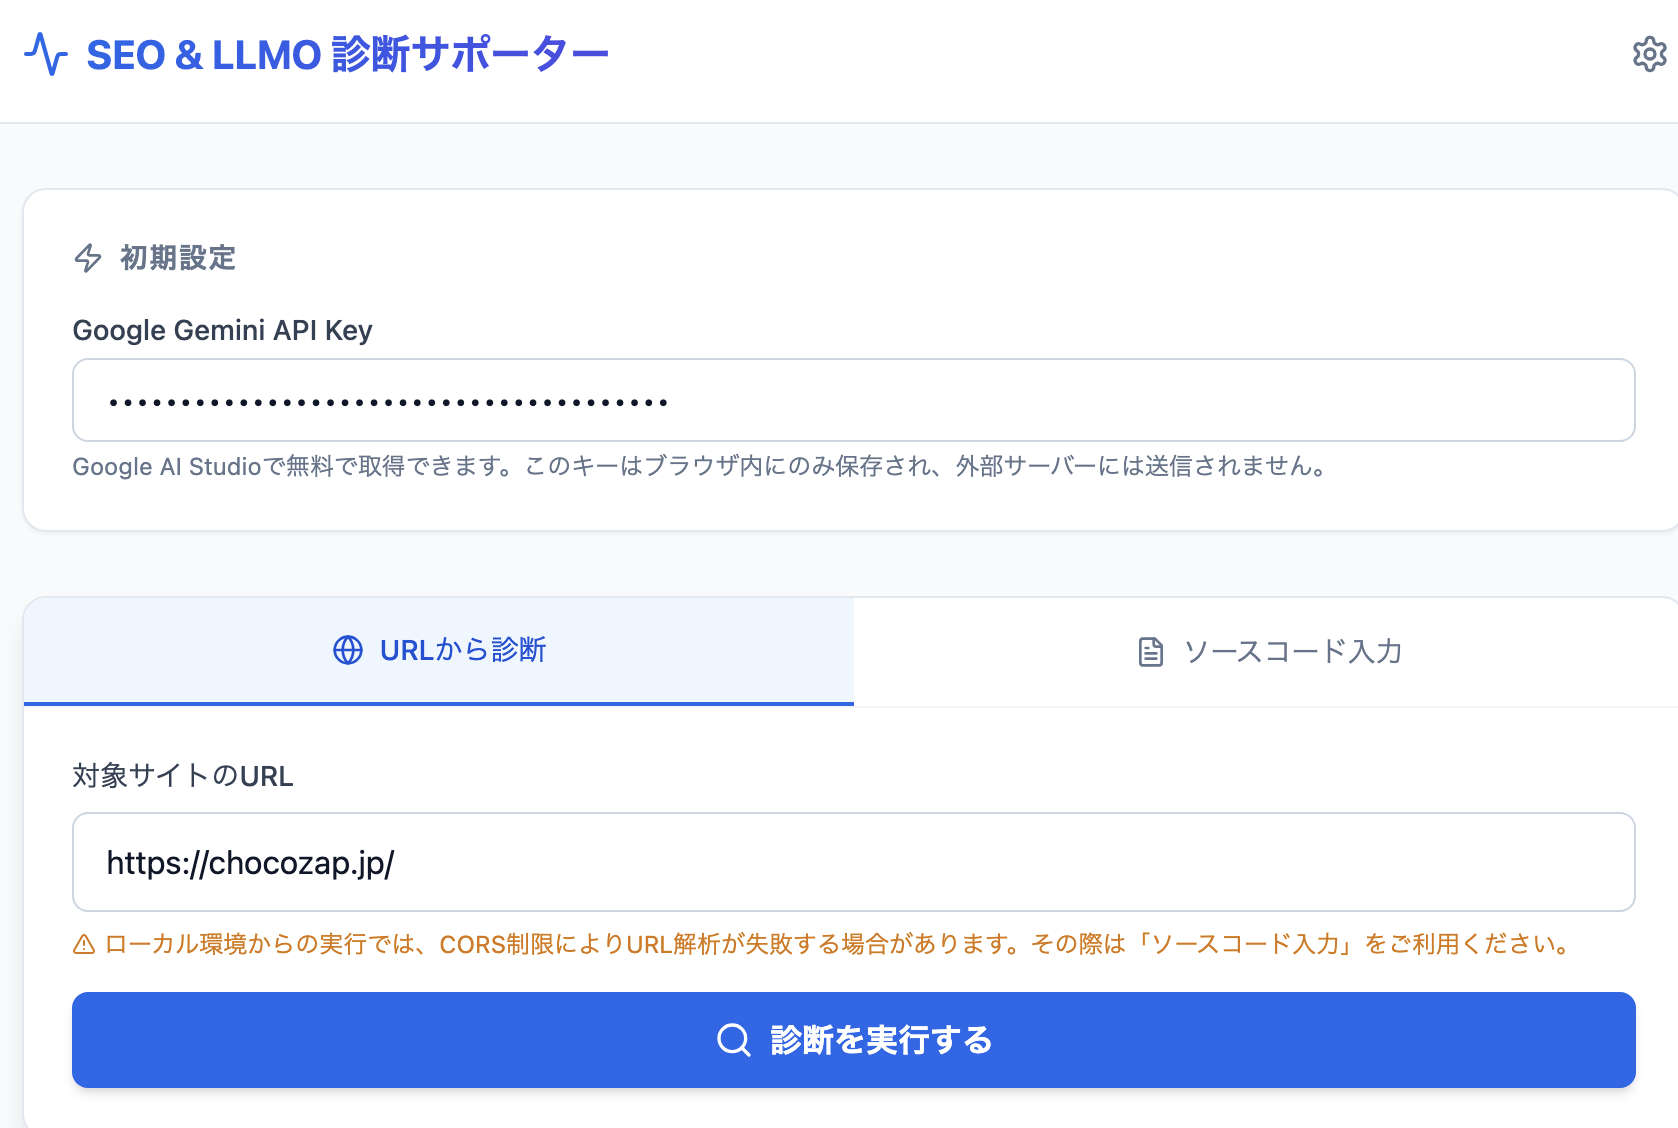Select the URLから診断 tab
Image resolution: width=1678 pixels, height=1128 pixels.
(438, 650)
